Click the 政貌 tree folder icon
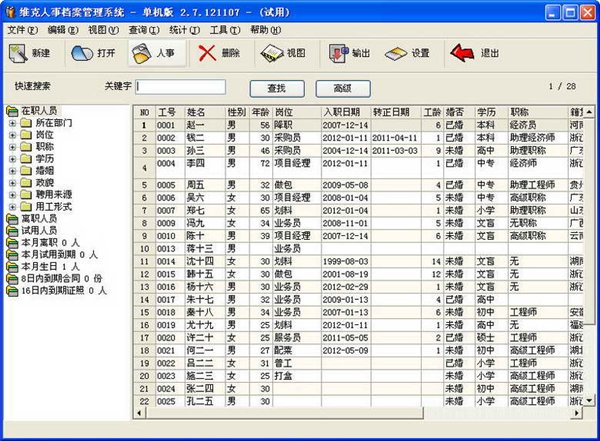This screenshot has width=600, height=441. click(x=26, y=183)
